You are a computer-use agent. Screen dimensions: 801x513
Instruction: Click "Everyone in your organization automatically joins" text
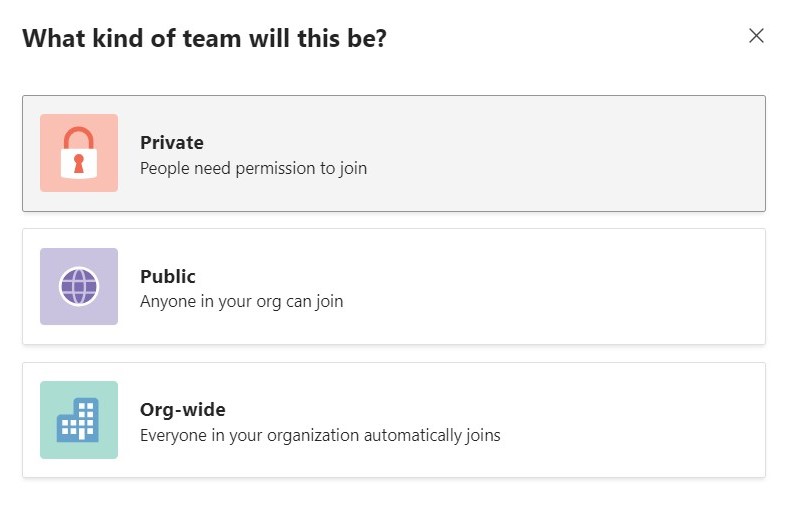point(320,435)
